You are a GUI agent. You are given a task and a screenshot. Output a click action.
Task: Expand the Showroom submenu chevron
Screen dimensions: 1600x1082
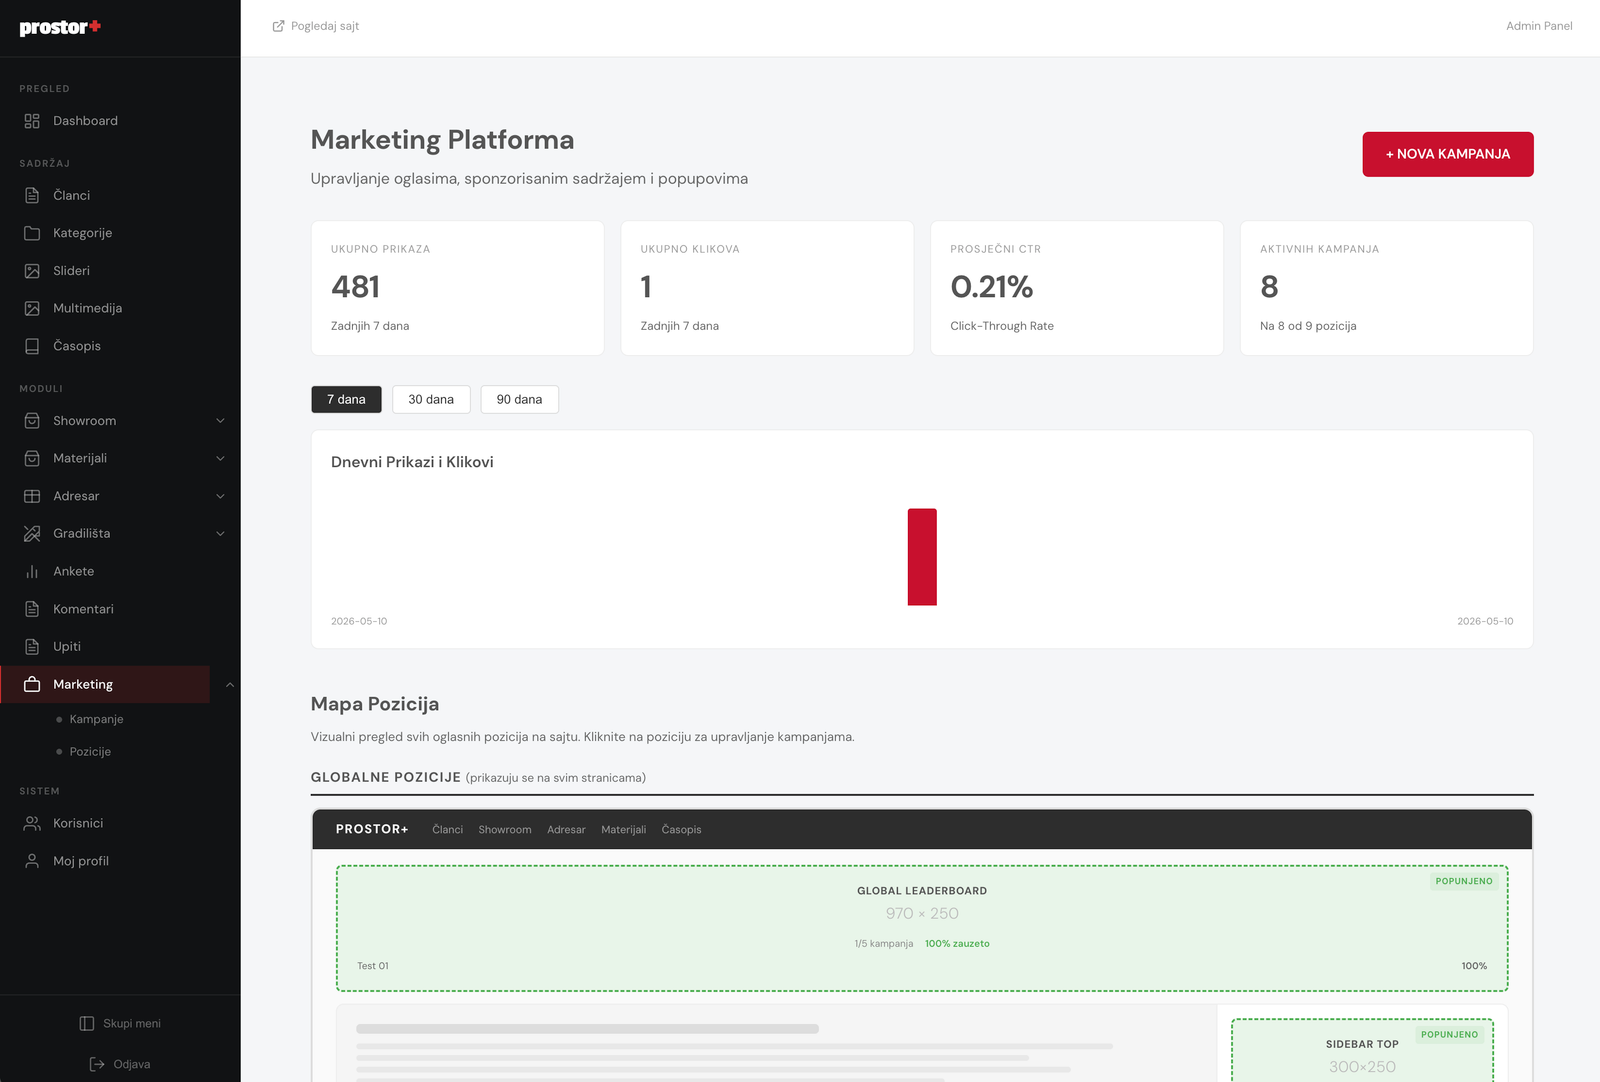pyautogui.click(x=220, y=421)
